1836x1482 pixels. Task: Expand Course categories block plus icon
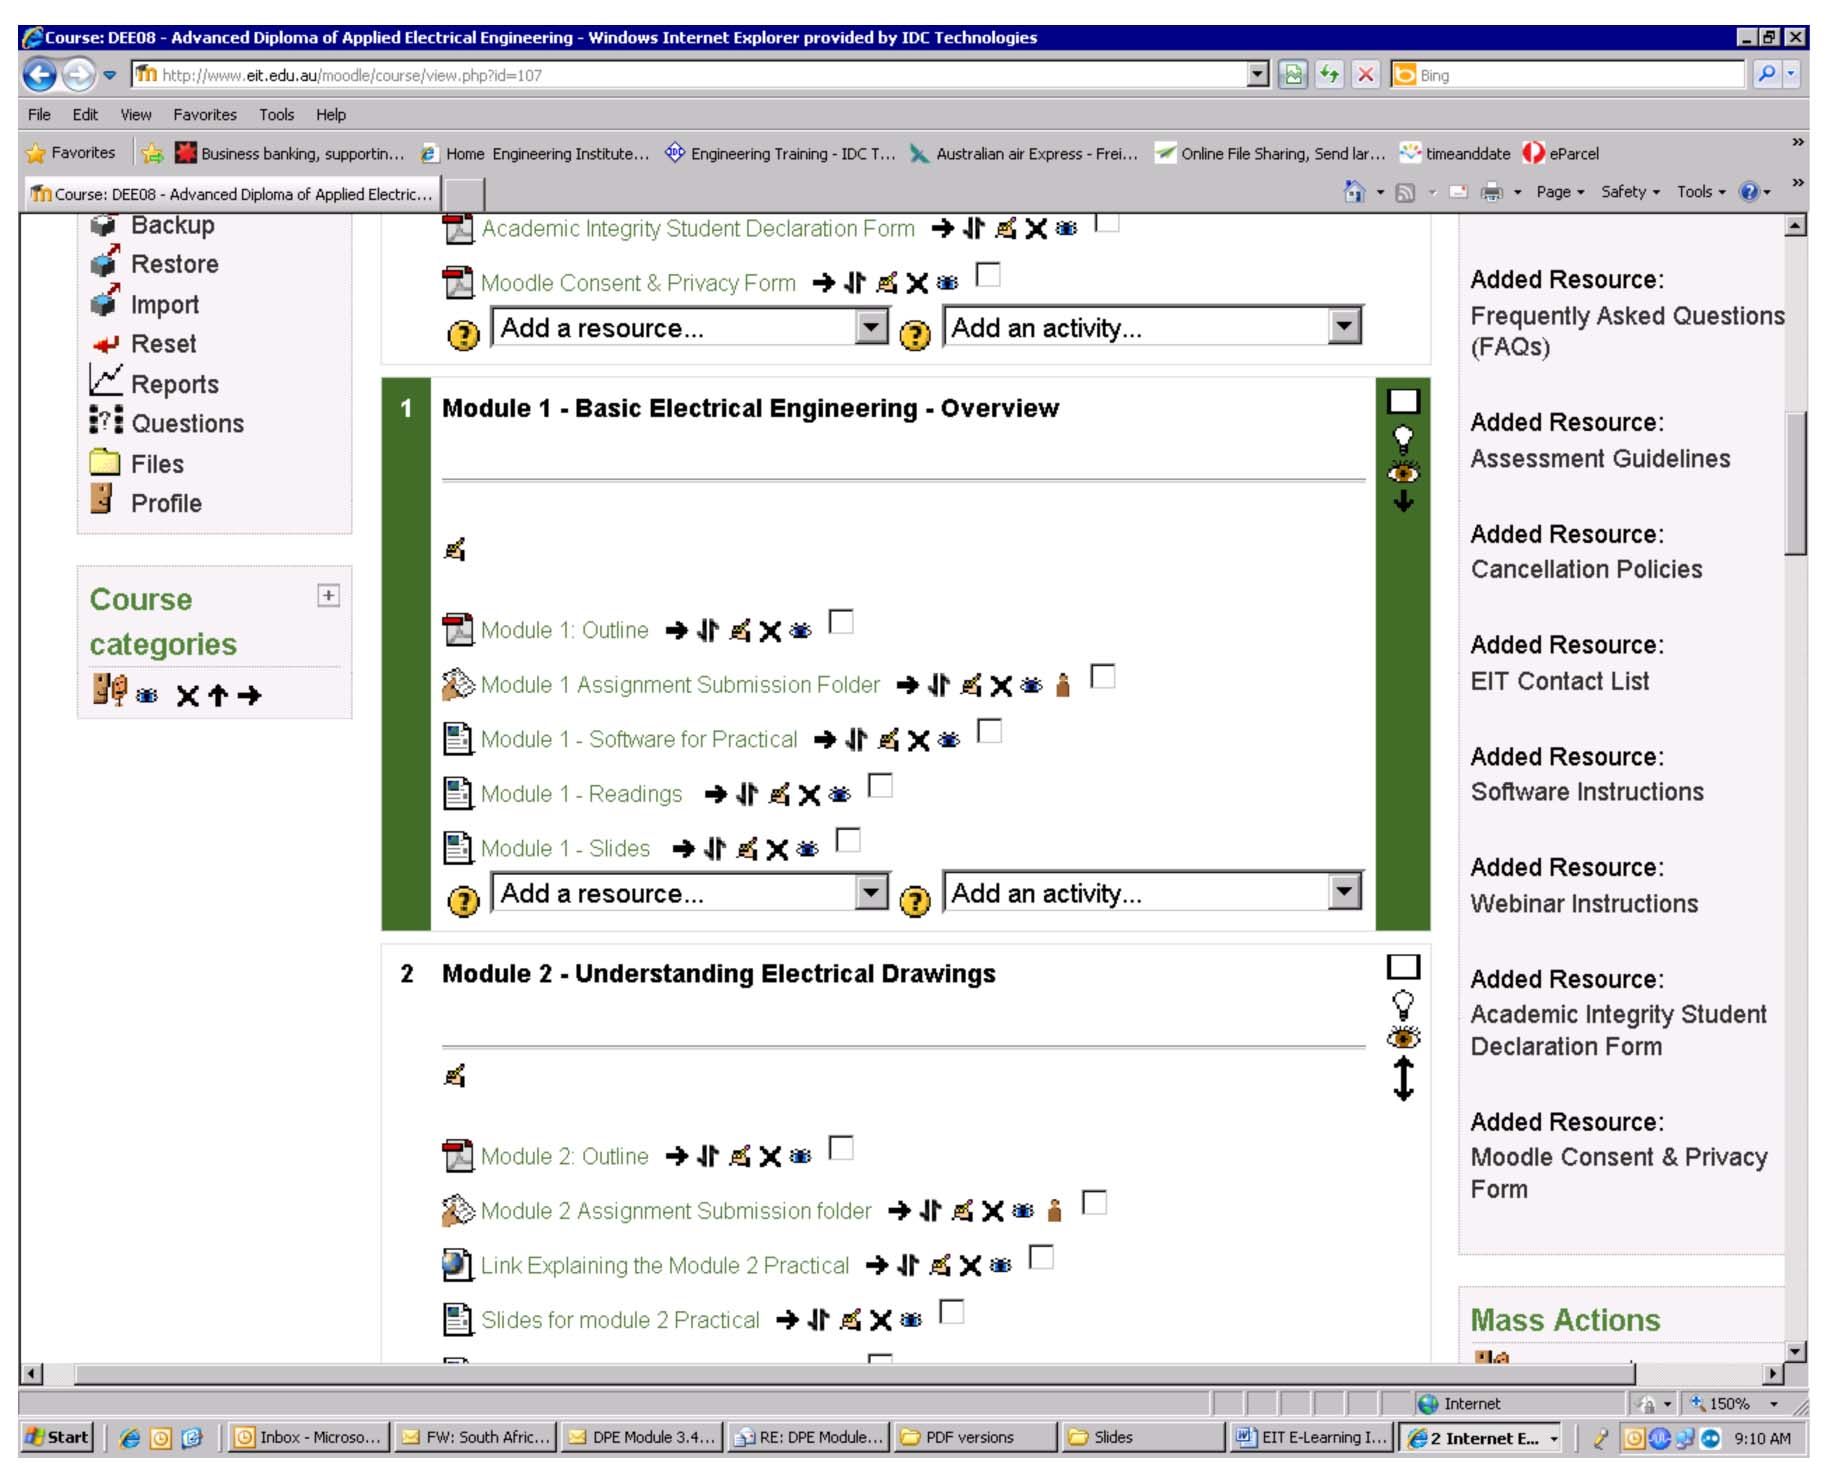pos(328,596)
